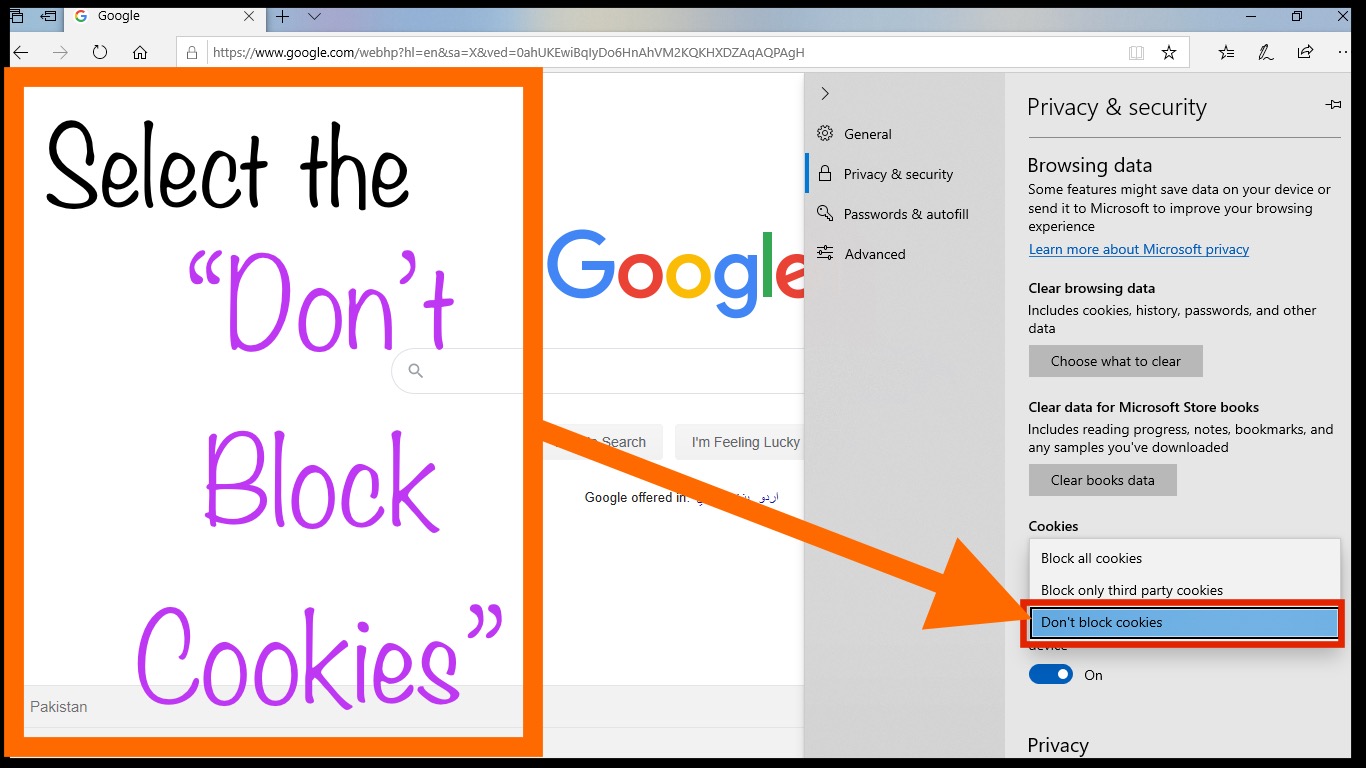Image resolution: width=1366 pixels, height=768 pixels.
Task: Reload the page with Refresh icon
Action: [x=100, y=52]
